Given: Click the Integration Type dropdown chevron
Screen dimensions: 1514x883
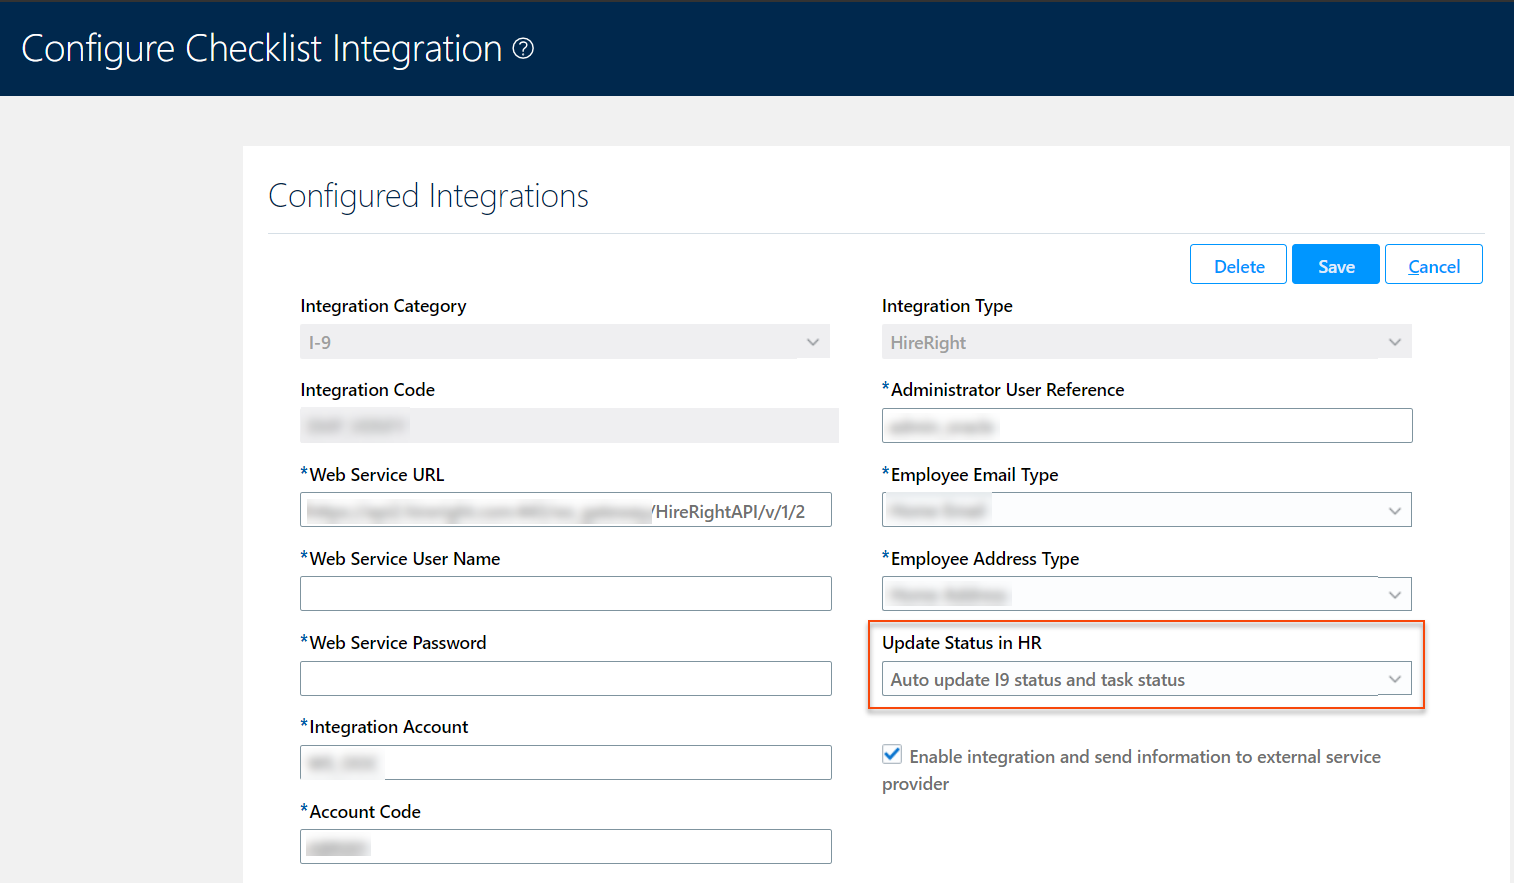Looking at the screenshot, I should pos(1395,341).
